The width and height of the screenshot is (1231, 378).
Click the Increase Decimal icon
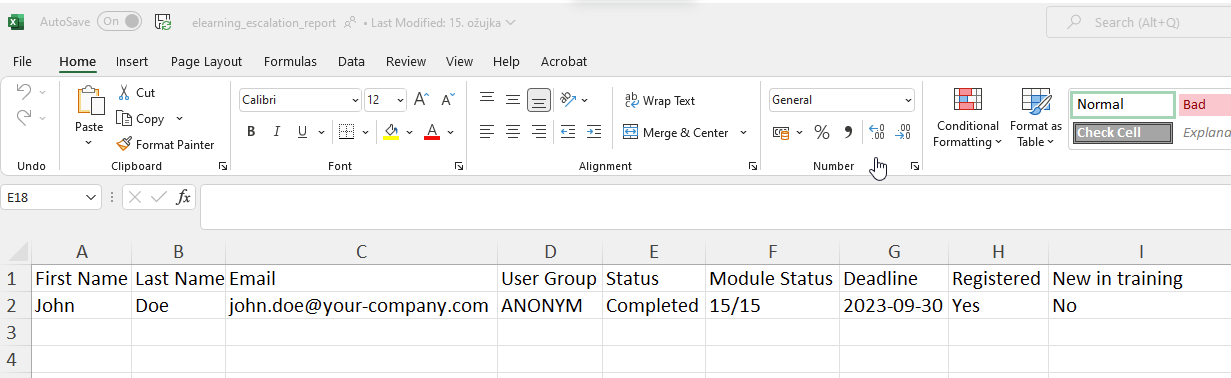point(877,132)
